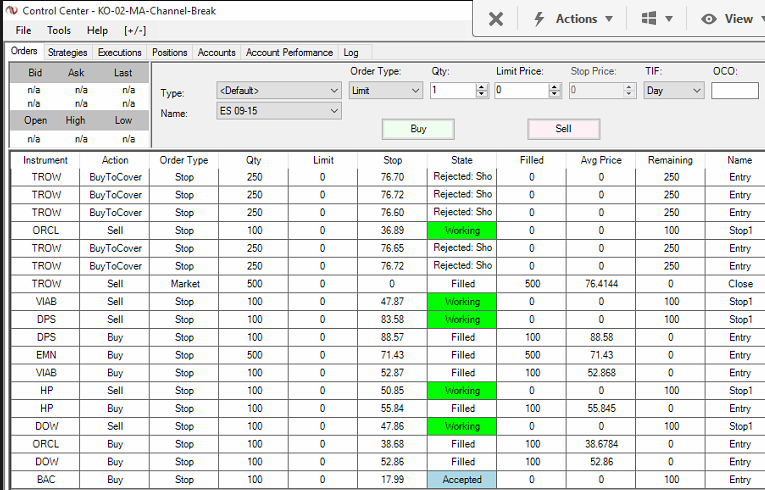The height and width of the screenshot is (490, 765).
Task: Open the TIF Day dropdown
Action: pyautogui.click(x=674, y=90)
